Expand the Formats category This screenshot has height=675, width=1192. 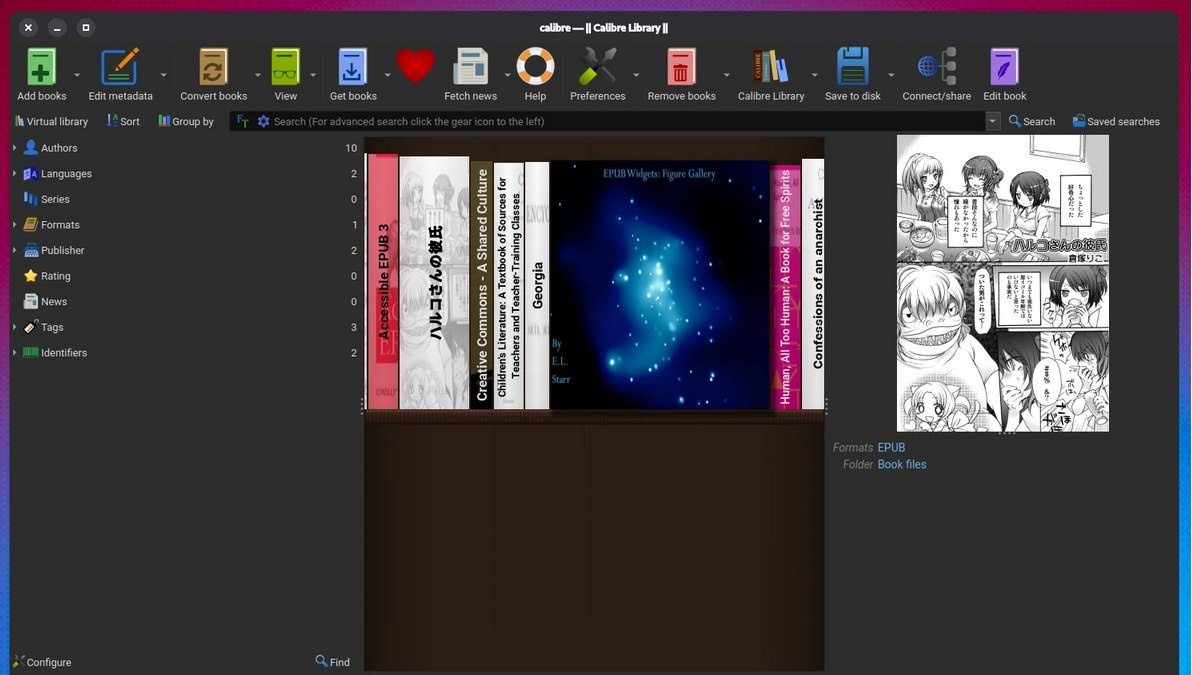14,224
